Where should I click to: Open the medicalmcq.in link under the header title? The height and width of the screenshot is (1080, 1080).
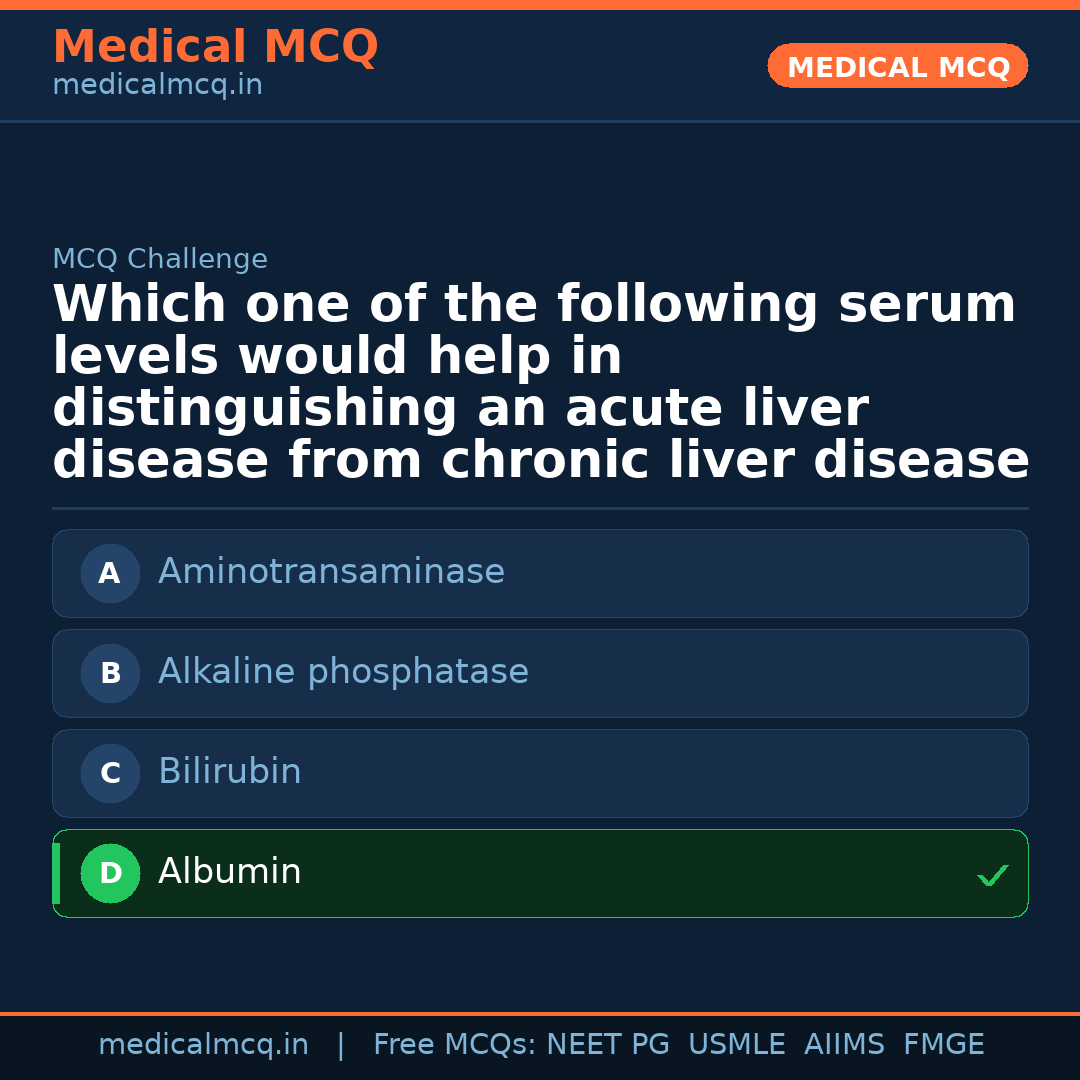157,86
